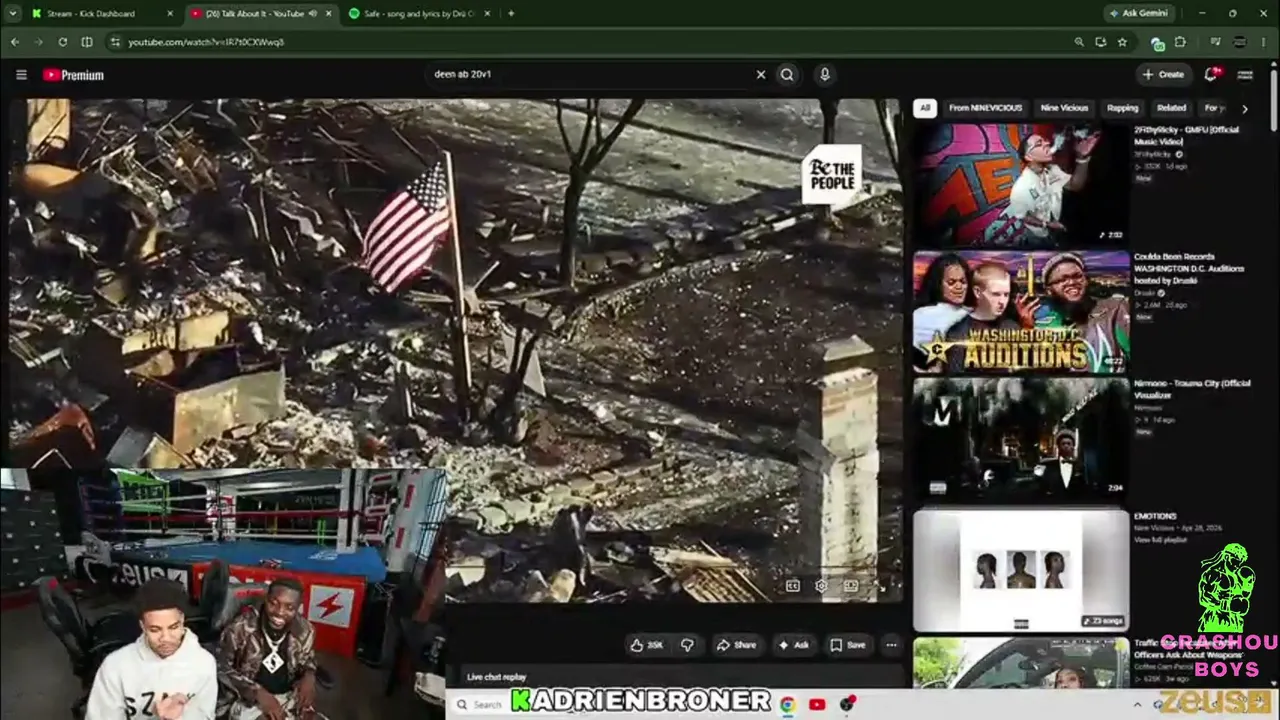Toggle the browser side panel icon
1280x720 pixels.
87,42
